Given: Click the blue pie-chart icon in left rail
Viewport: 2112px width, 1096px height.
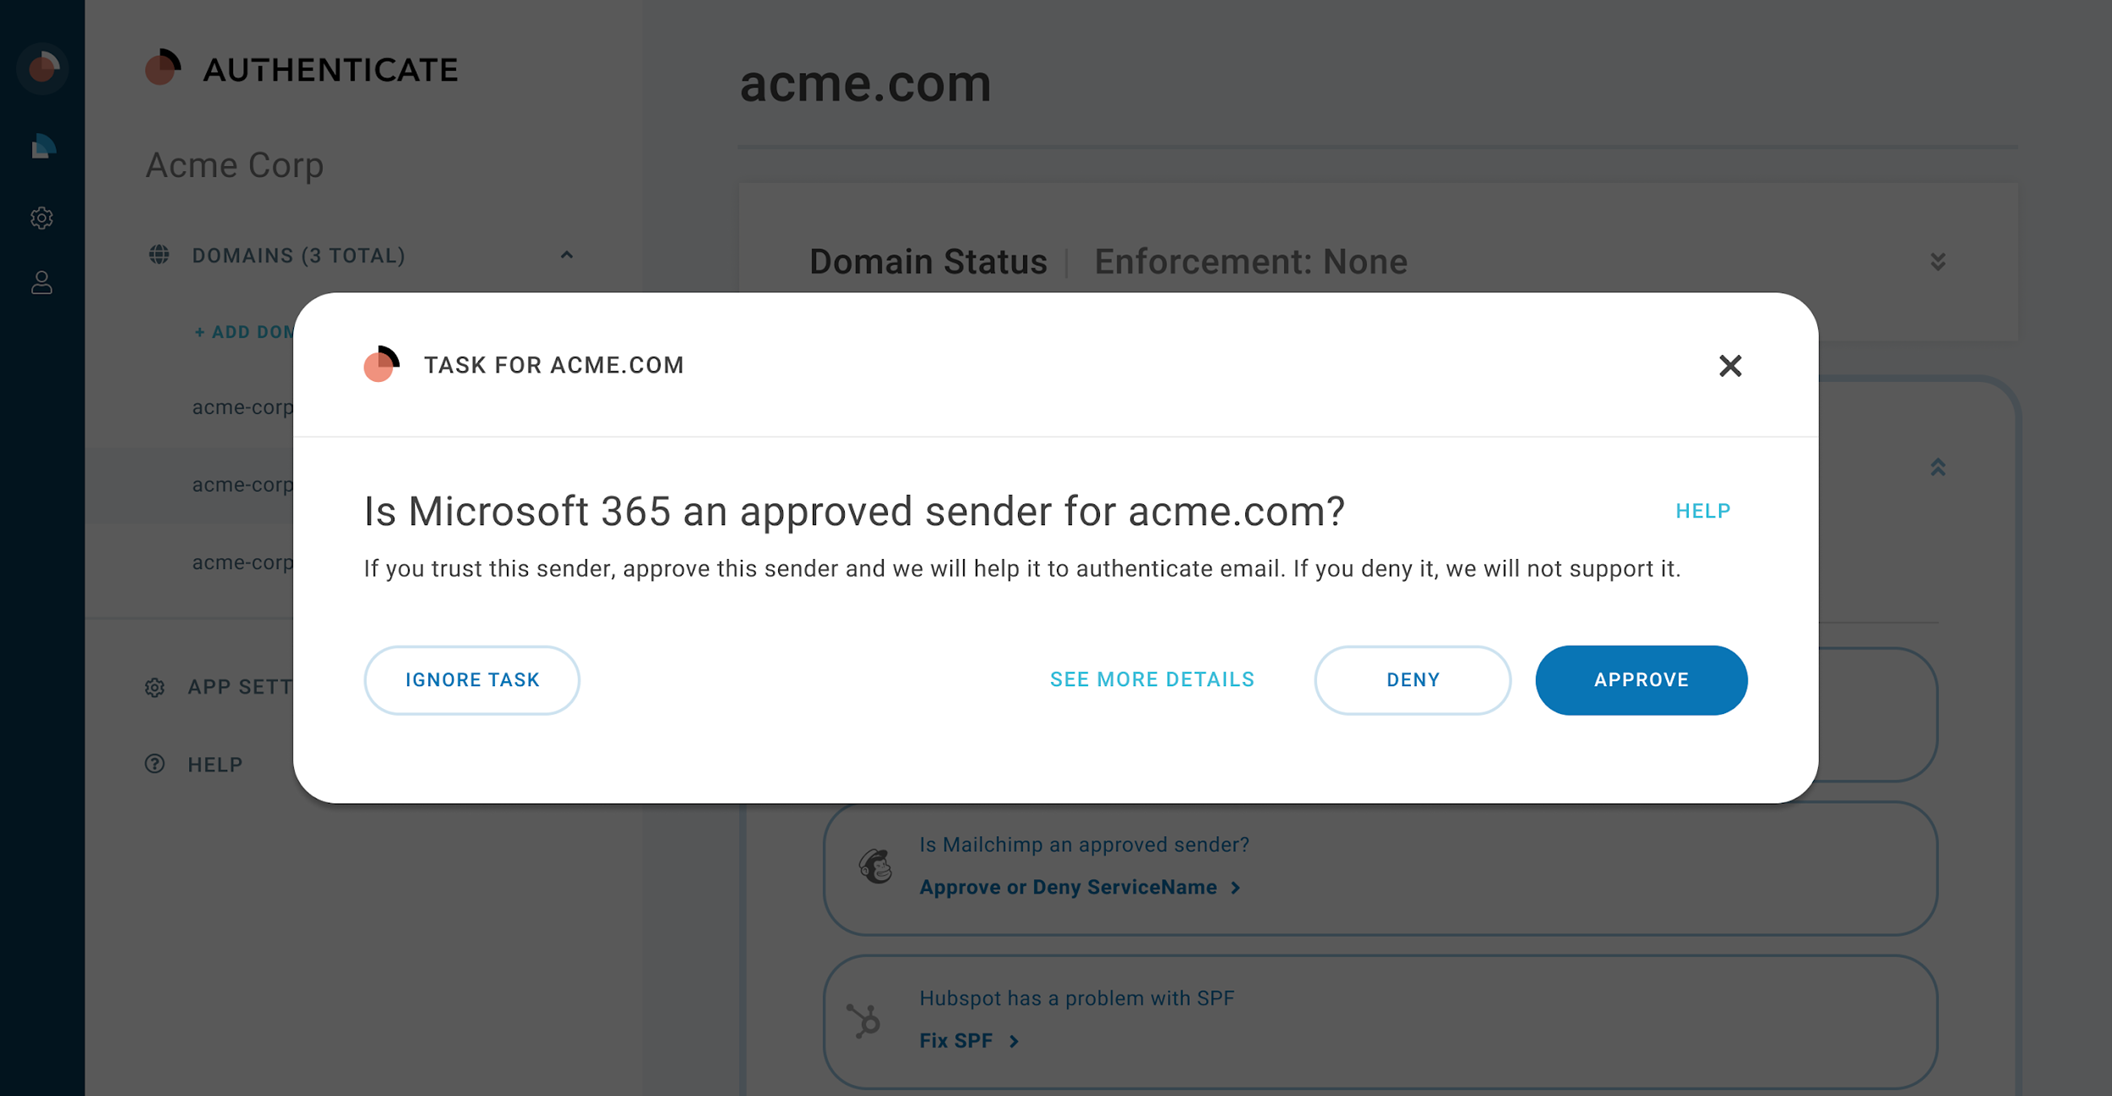Looking at the screenshot, I should click(42, 147).
